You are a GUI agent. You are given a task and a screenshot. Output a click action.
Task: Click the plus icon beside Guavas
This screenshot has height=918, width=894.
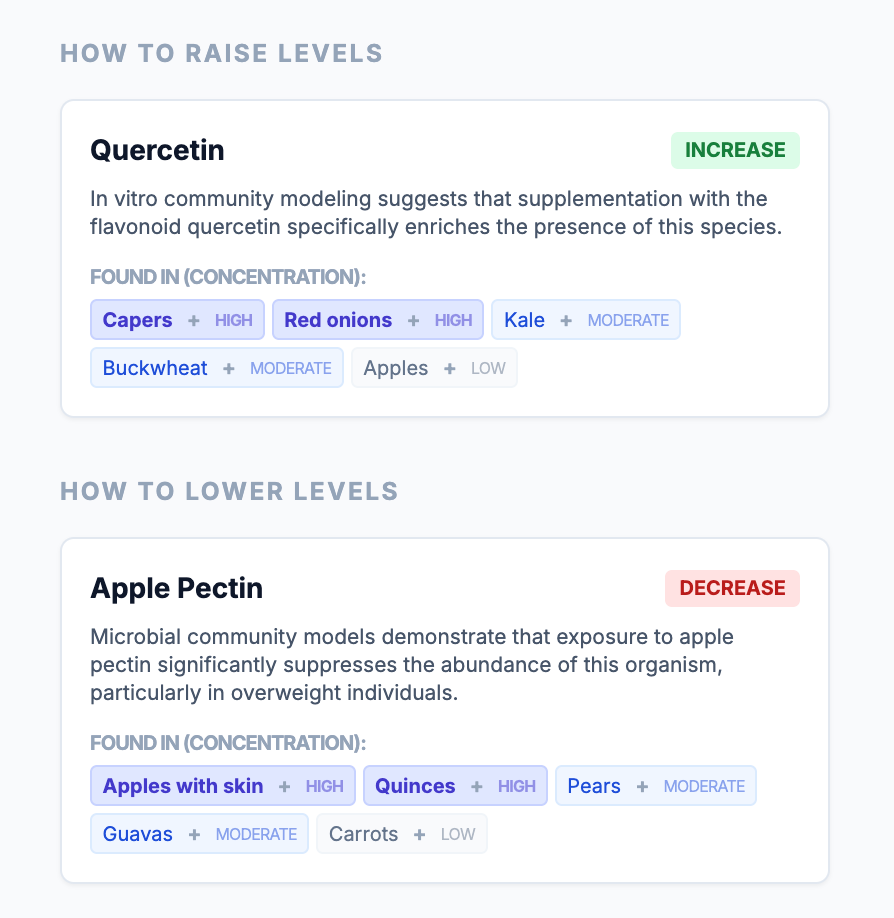click(x=194, y=835)
